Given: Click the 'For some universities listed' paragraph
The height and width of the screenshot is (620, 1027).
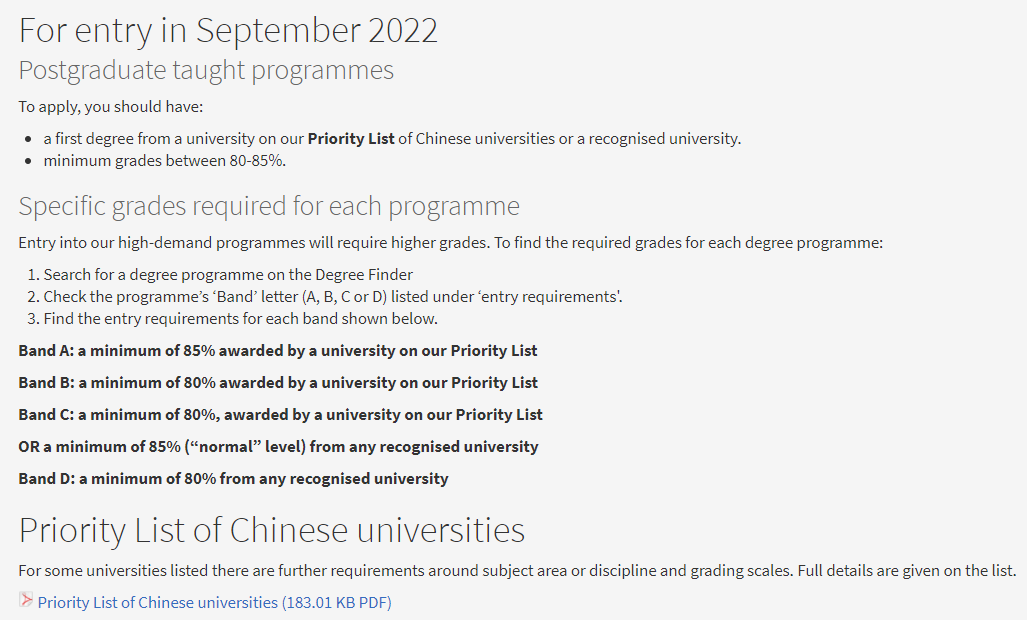Looking at the screenshot, I should click(517, 571).
